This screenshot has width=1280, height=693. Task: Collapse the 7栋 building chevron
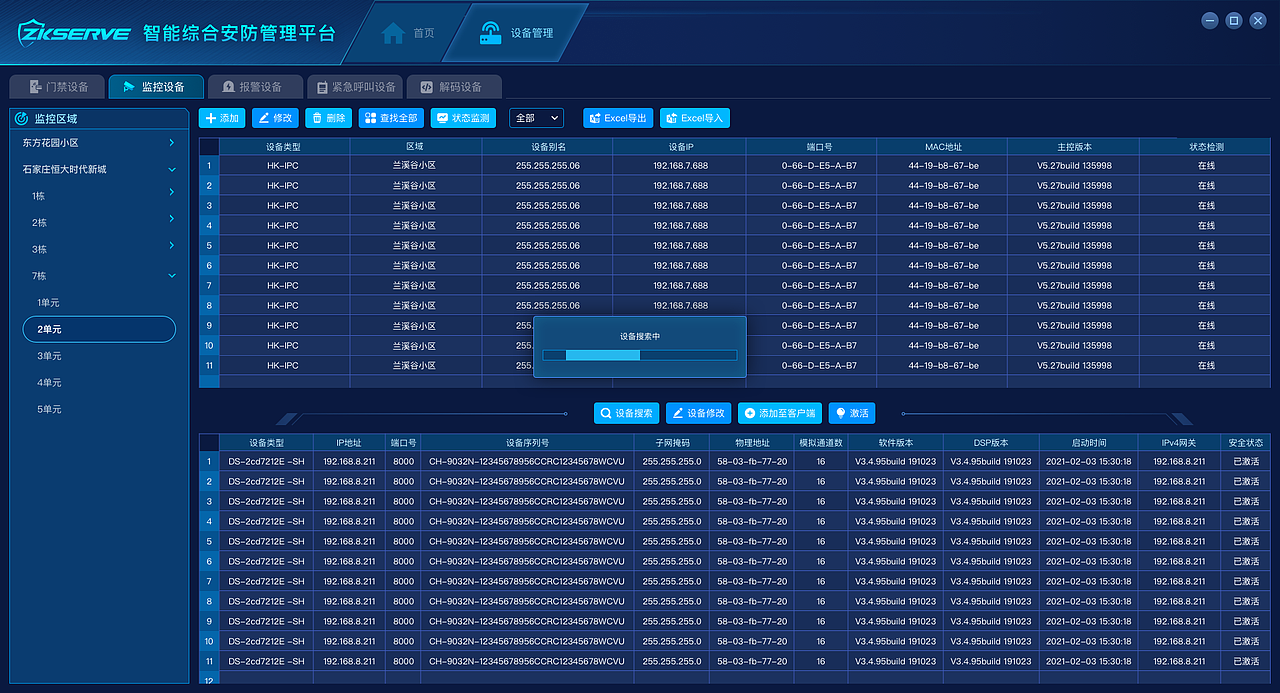click(172, 275)
